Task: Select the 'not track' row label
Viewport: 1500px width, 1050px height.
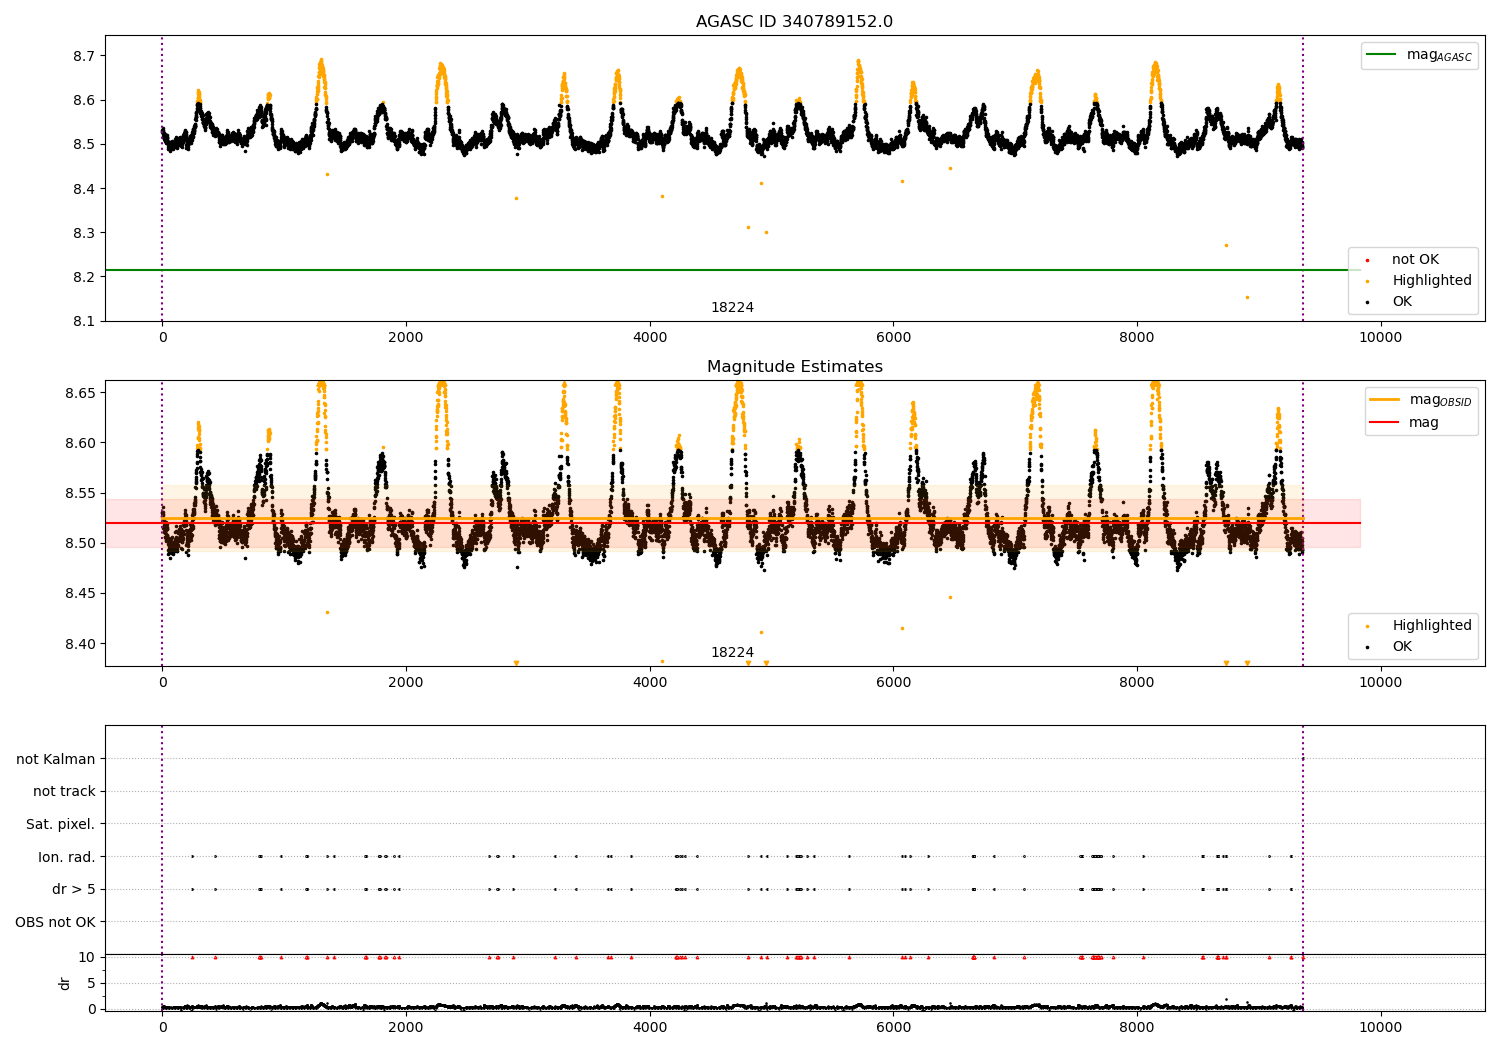Action: 64,792
